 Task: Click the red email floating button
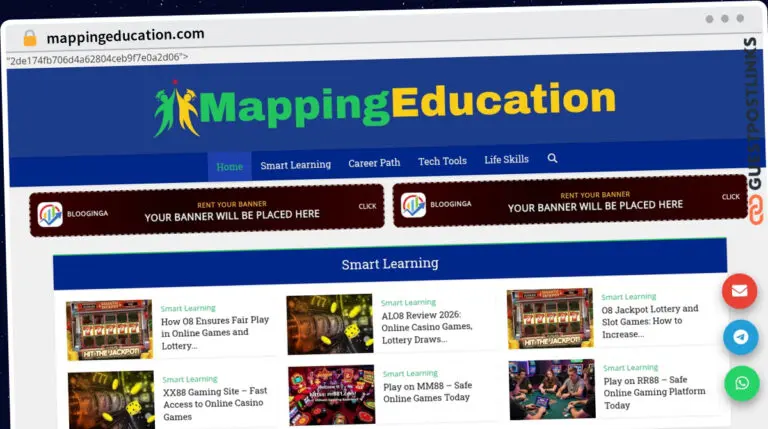click(739, 291)
